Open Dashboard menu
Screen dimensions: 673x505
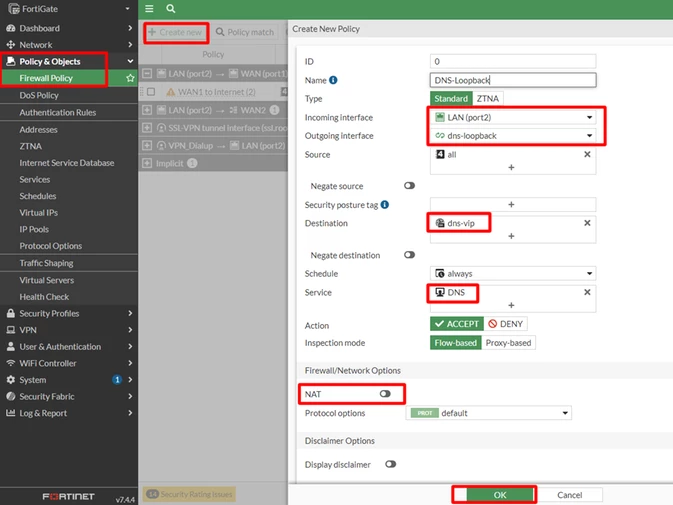[69, 28]
